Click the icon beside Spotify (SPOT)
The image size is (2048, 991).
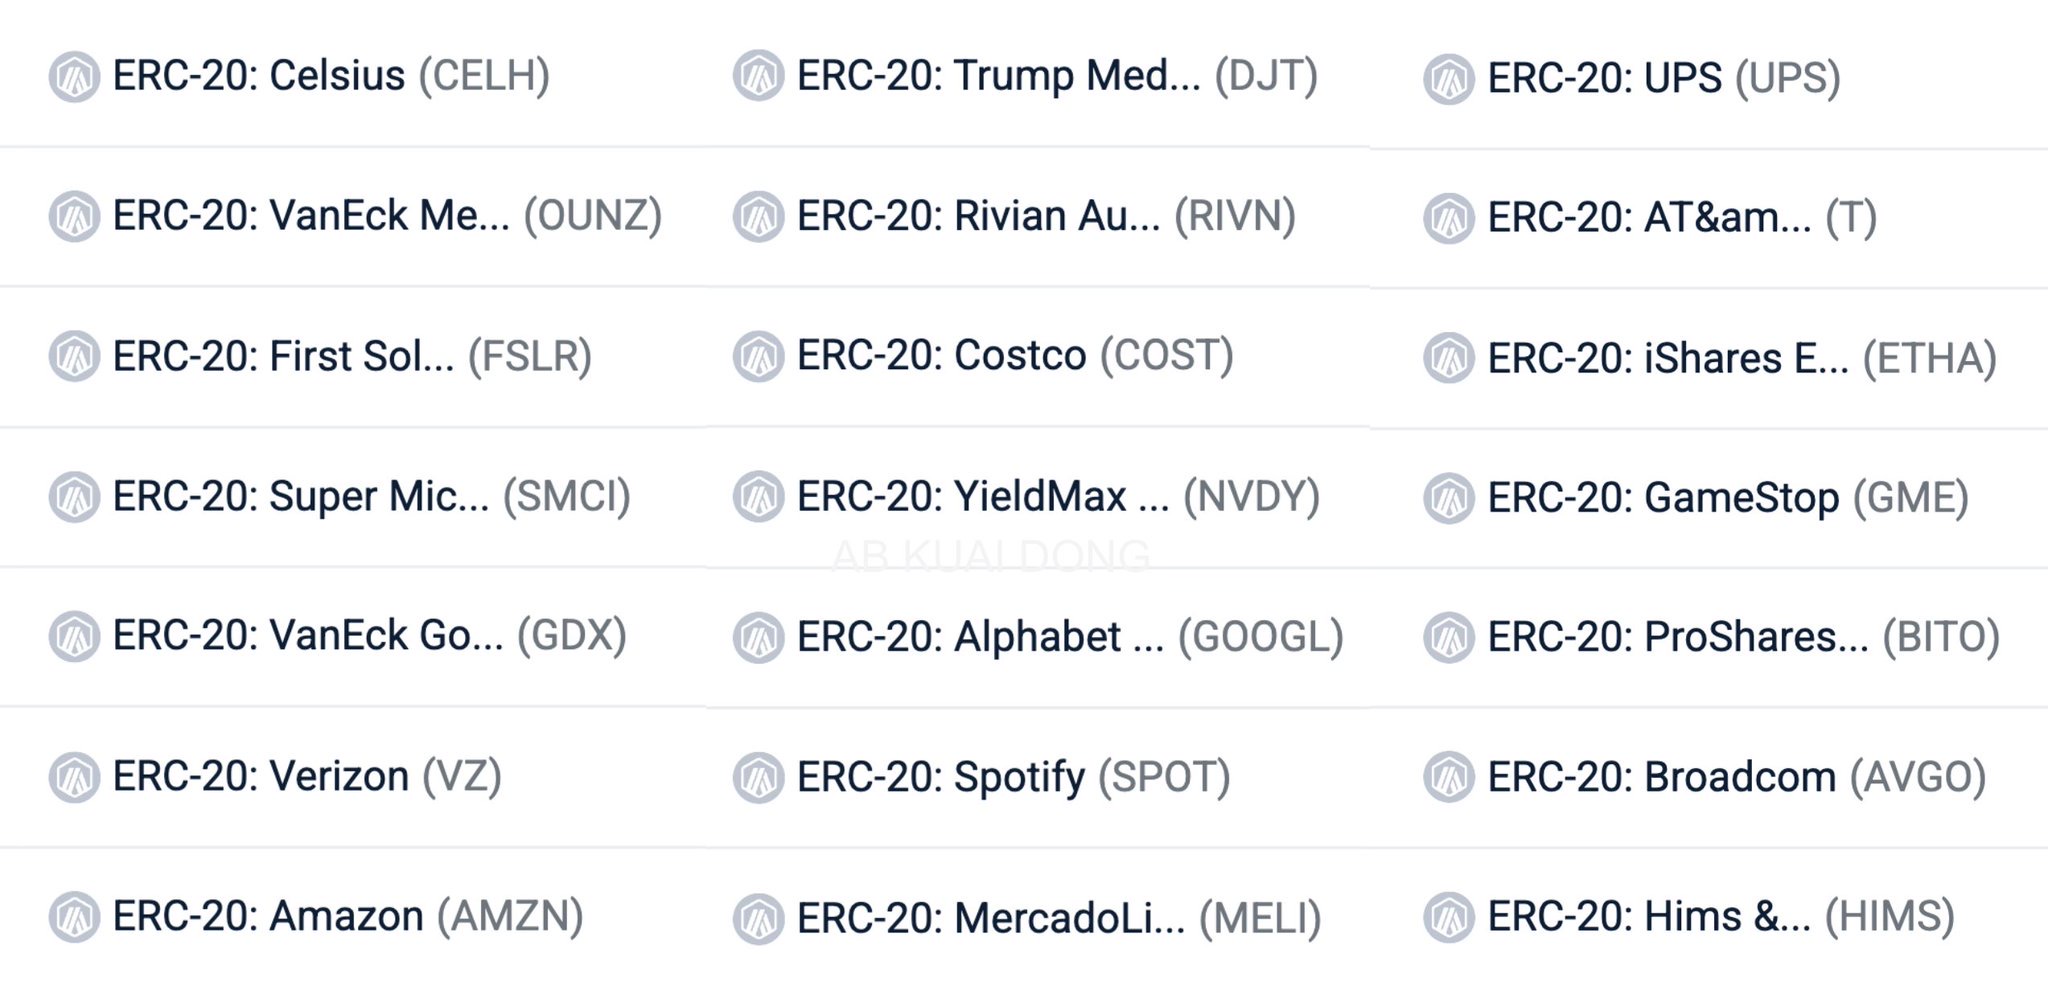tap(758, 779)
